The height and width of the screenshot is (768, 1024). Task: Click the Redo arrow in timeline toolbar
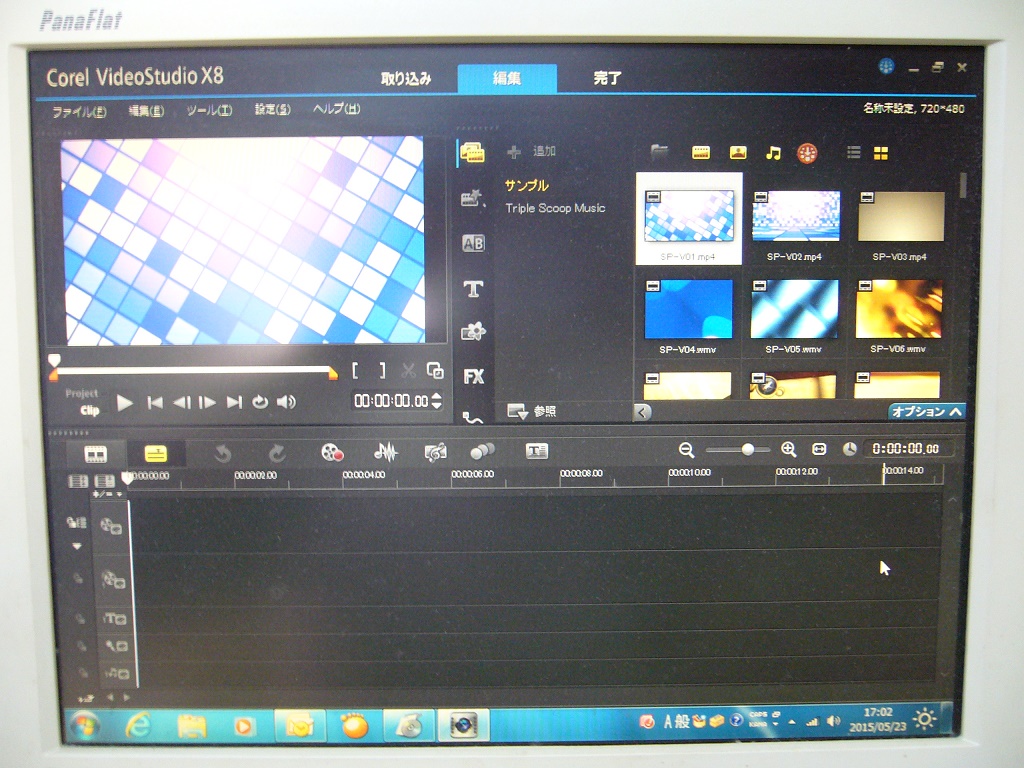[x=277, y=453]
